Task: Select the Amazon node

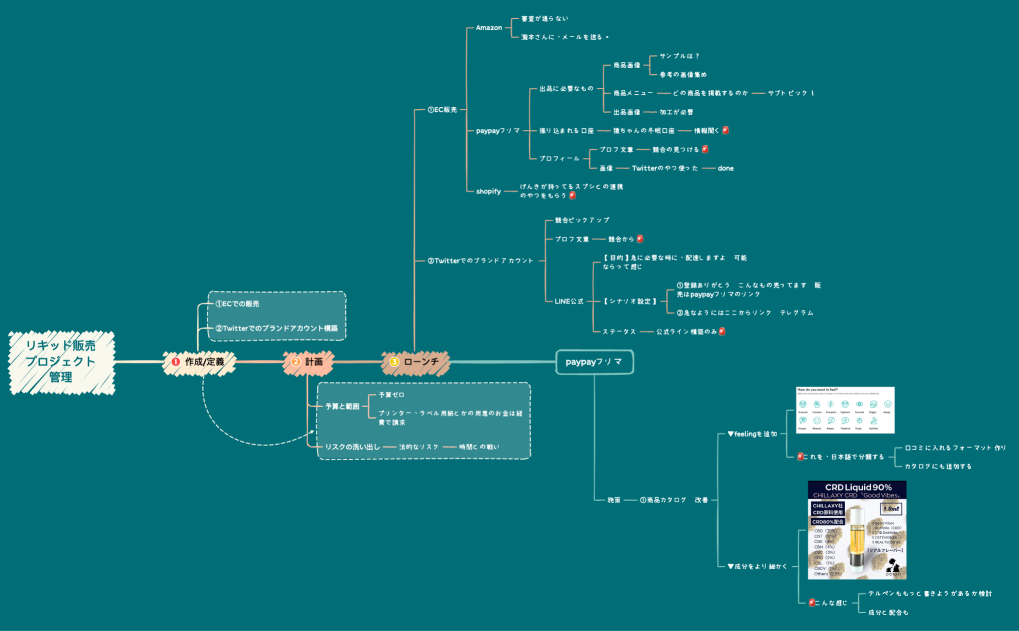Action: pyautogui.click(x=489, y=27)
